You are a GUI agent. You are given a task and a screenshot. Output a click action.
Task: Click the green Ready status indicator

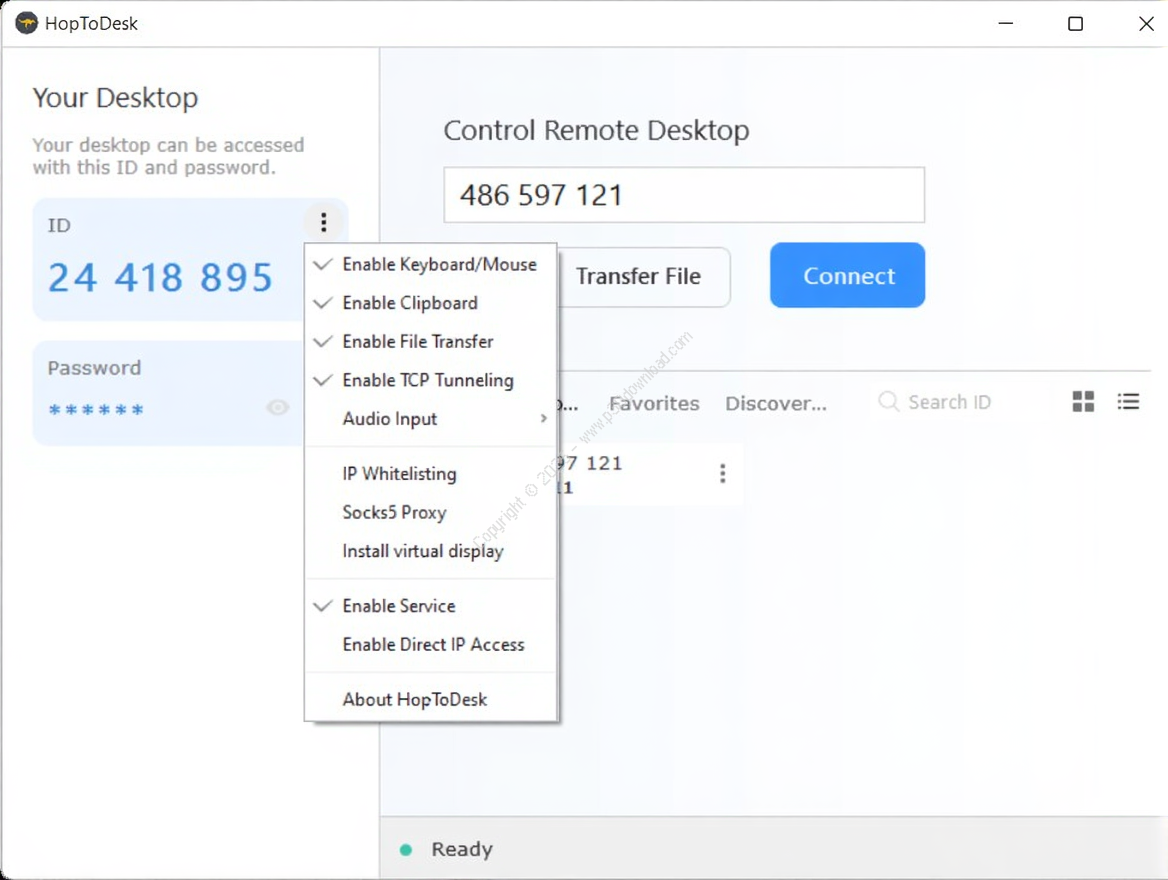pos(406,850)
